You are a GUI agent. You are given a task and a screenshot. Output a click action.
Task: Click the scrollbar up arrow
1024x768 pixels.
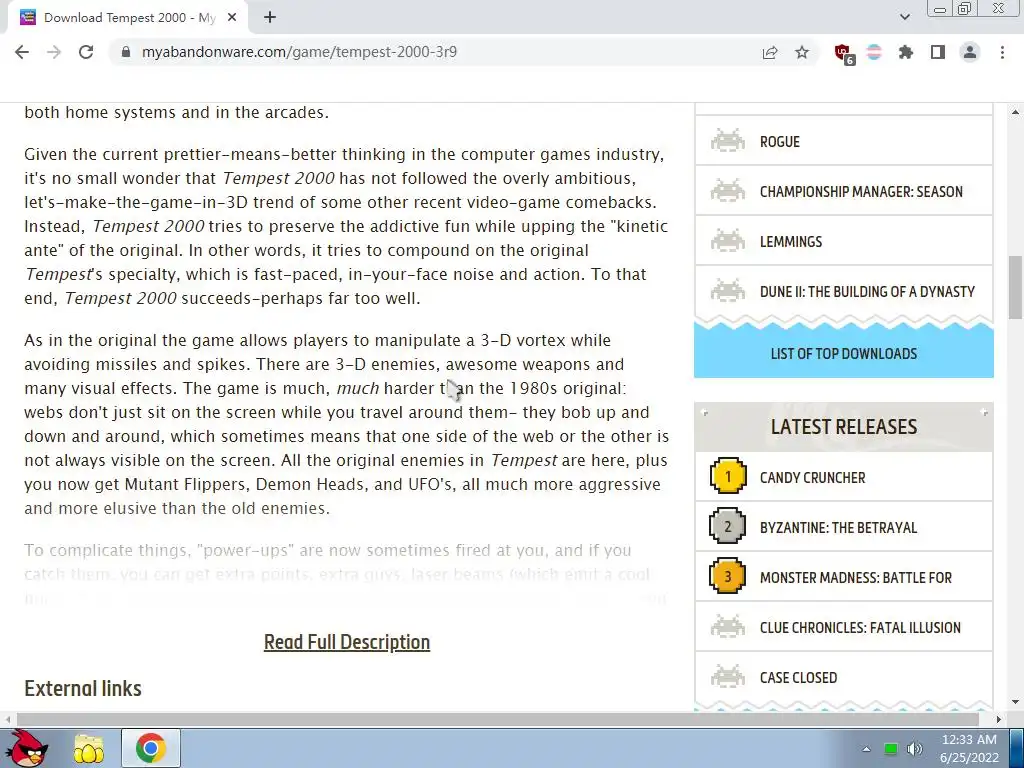tap(1015, 112)
